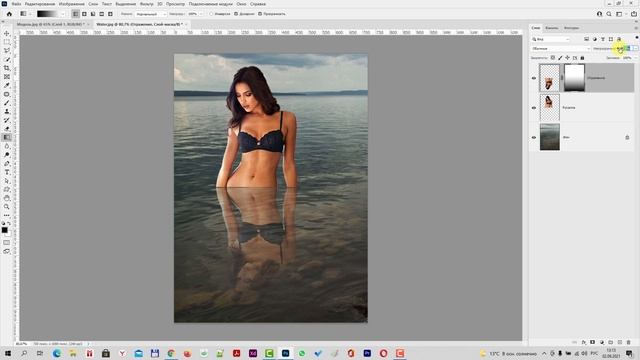Click the Home icon in options bar
This screenshot has width=640, height=360.
[x=9, y=14]
